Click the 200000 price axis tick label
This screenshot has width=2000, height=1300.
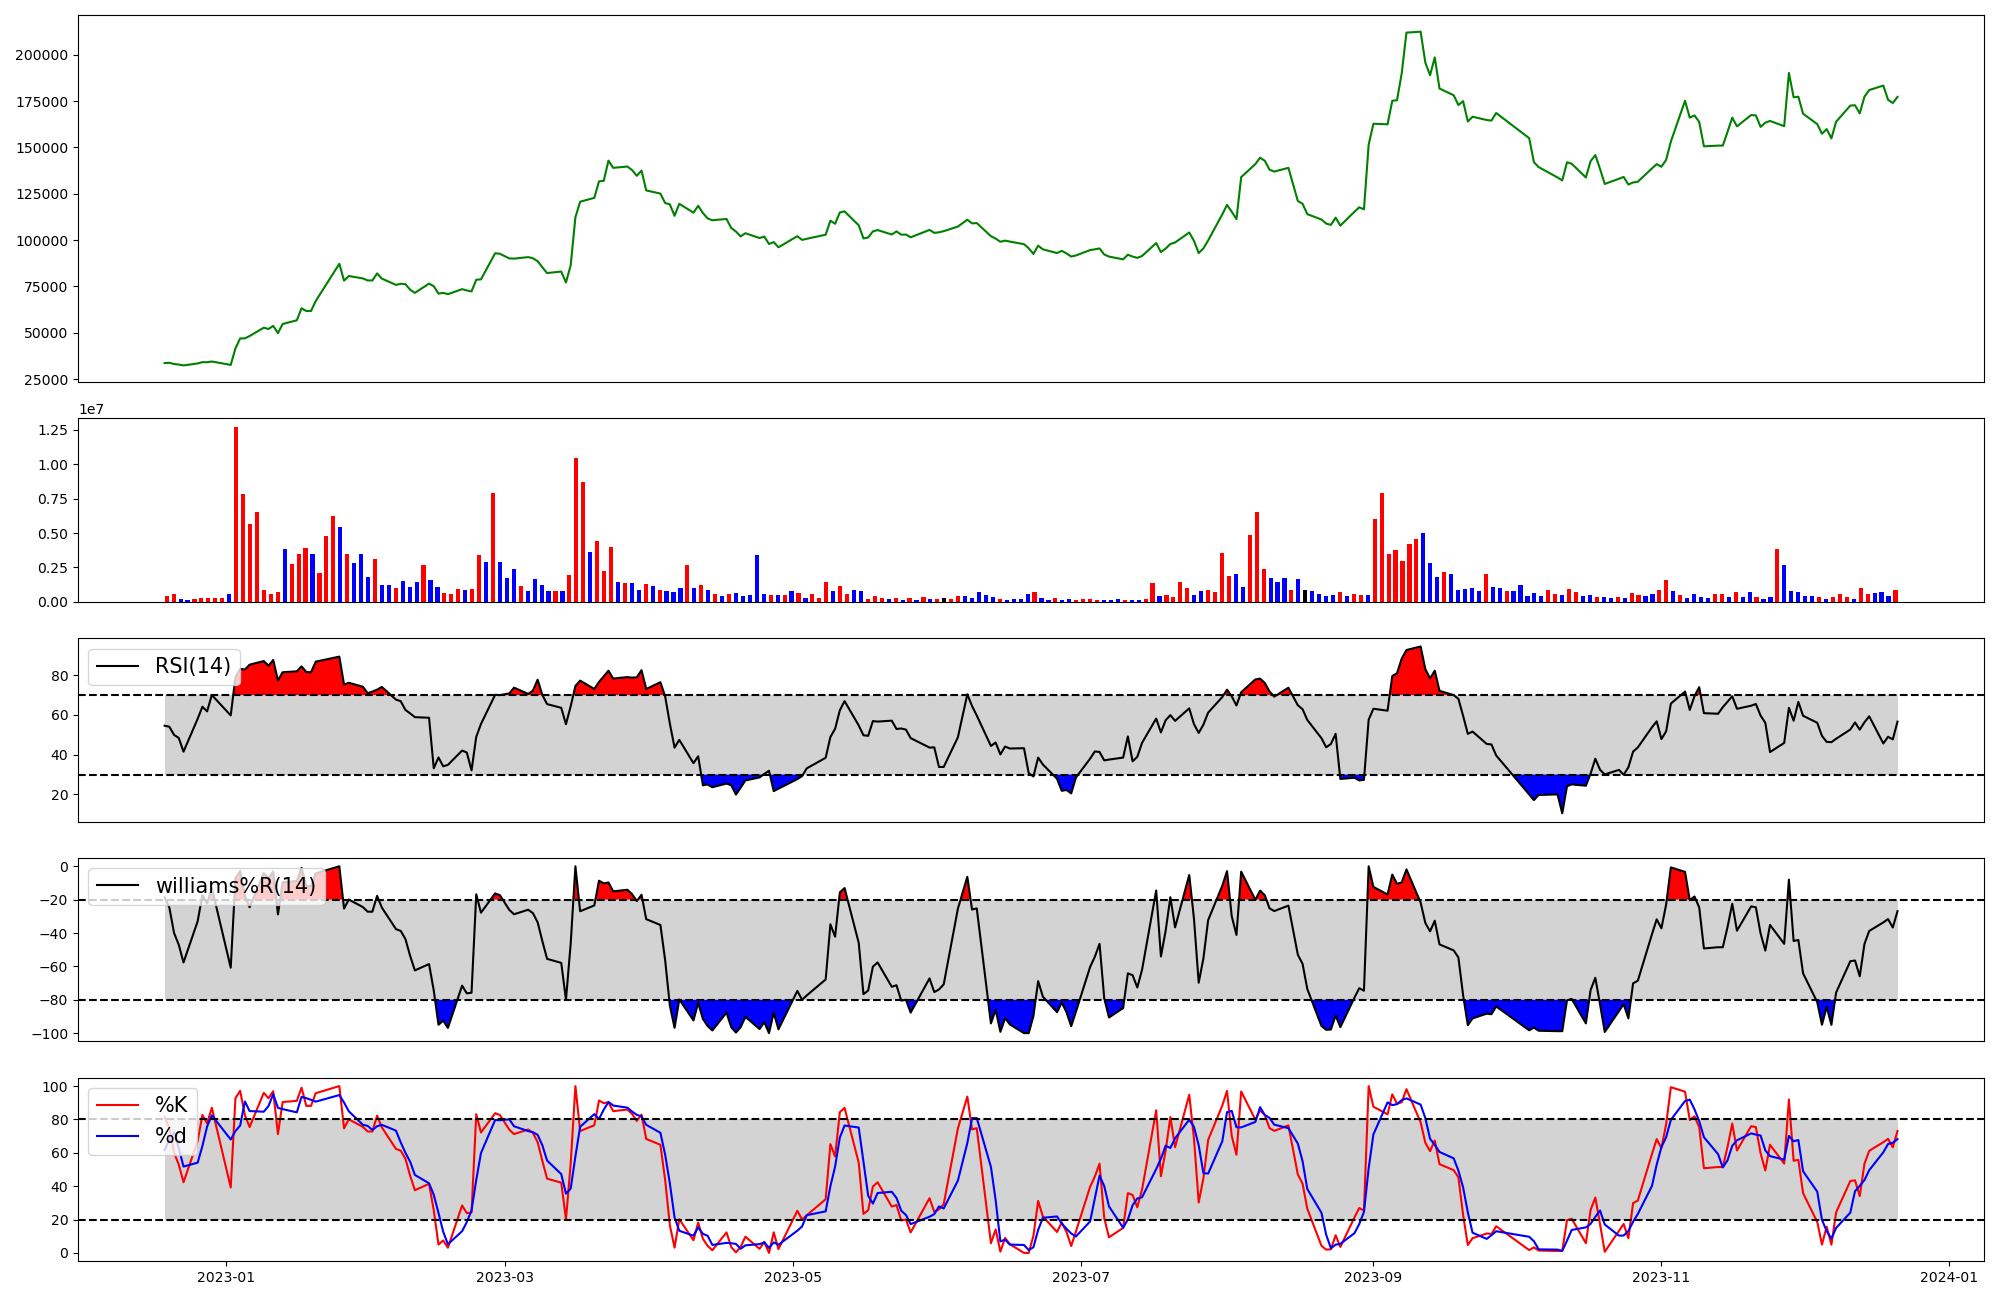pyautogui.click(x=41, y=55)
